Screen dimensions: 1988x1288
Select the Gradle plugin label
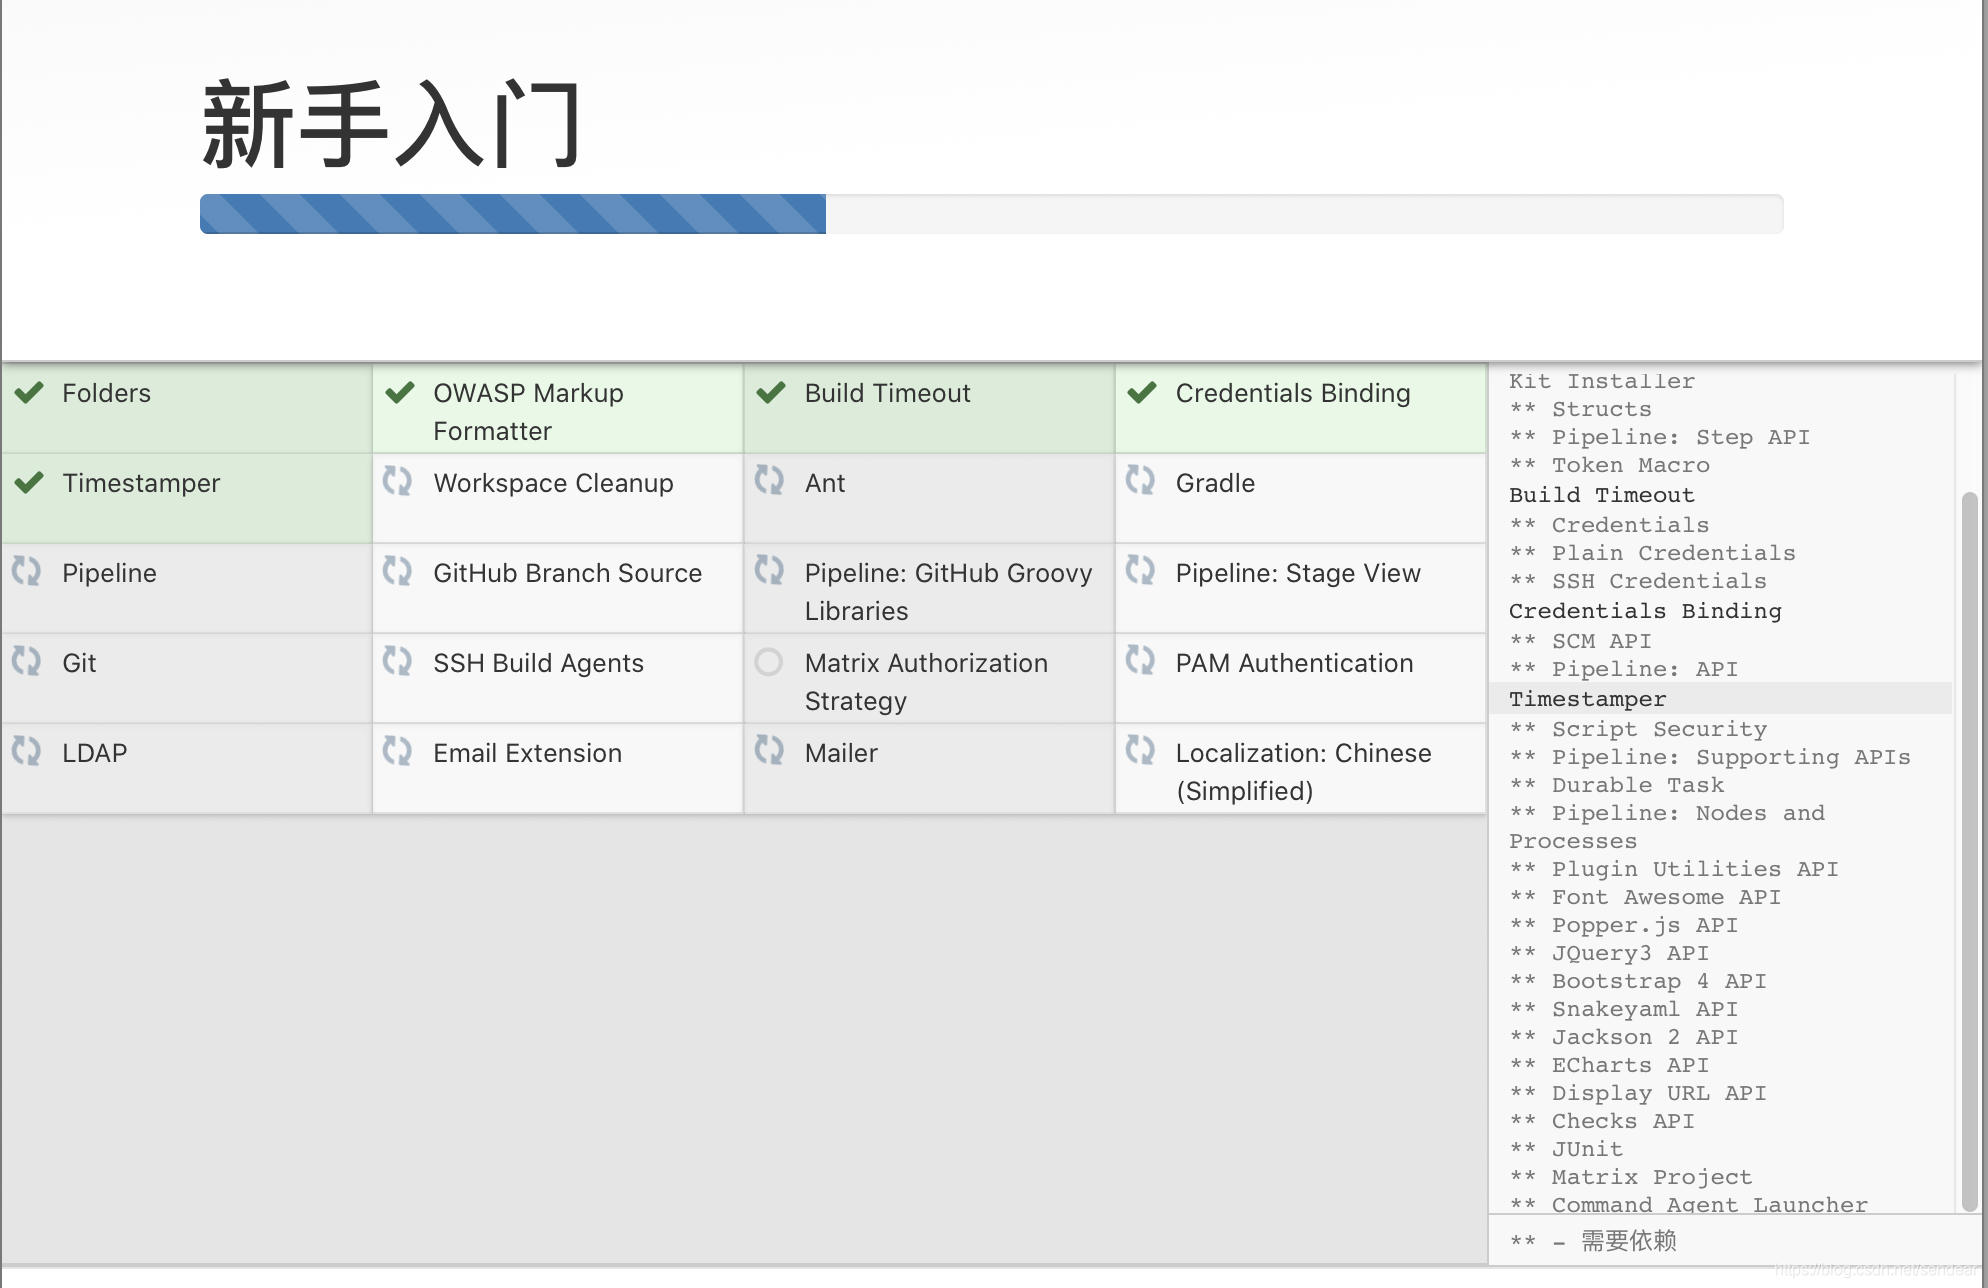point(1215,483)
